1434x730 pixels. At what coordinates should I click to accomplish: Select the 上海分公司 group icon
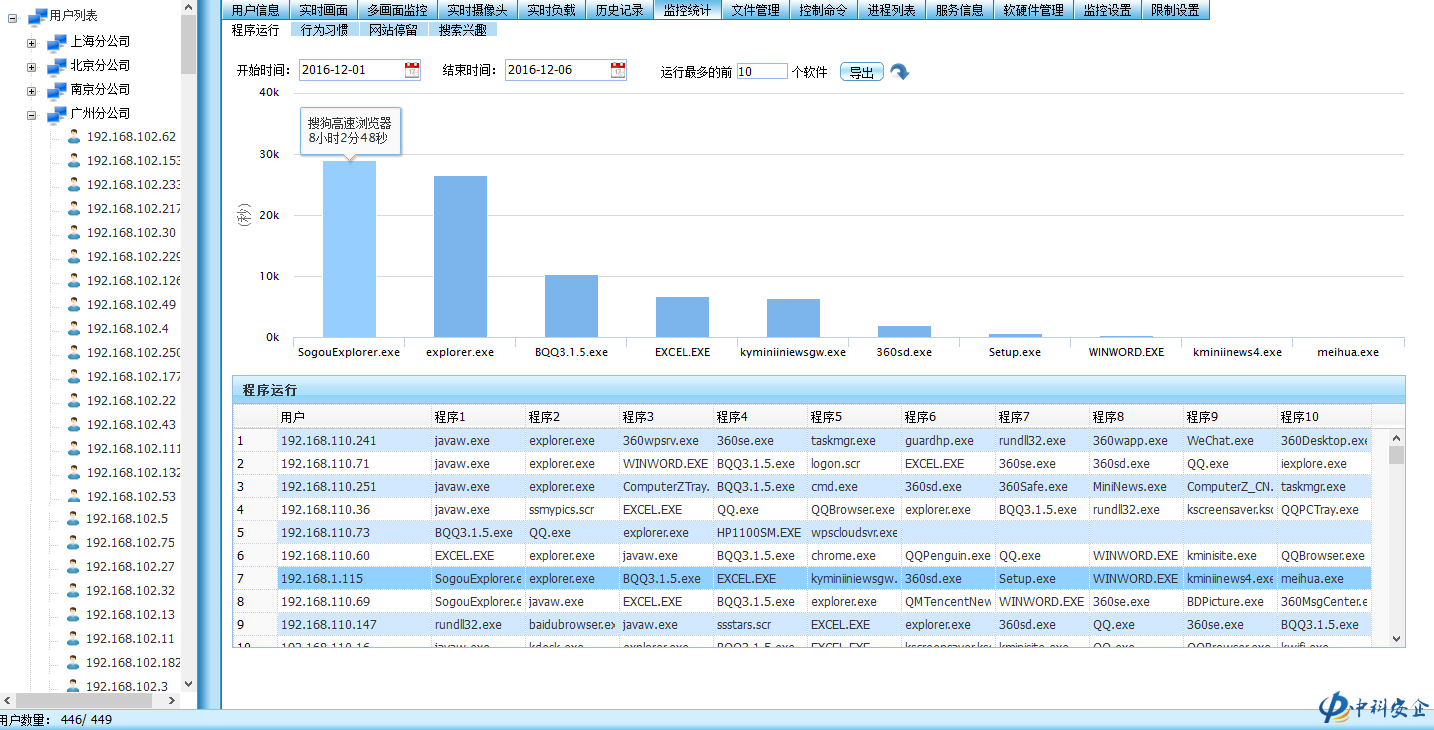pyautogui.click(x=57, y=42)
